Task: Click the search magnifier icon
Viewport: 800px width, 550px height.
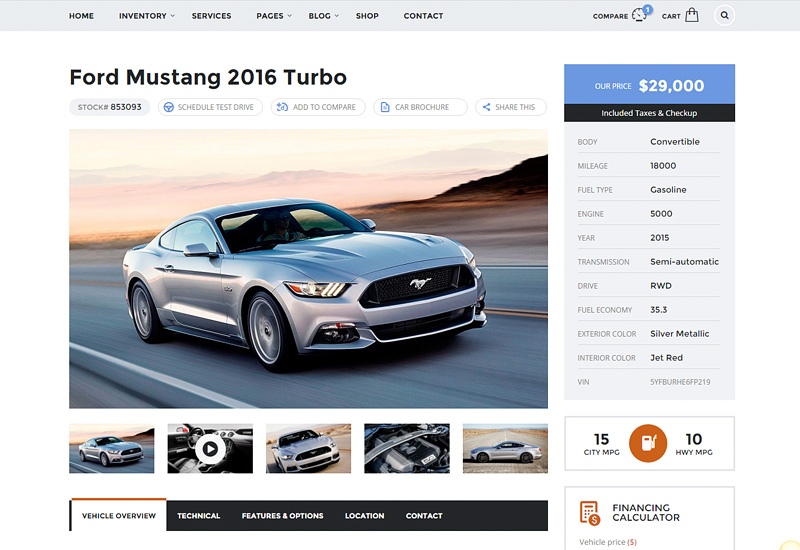Action: 724,15
